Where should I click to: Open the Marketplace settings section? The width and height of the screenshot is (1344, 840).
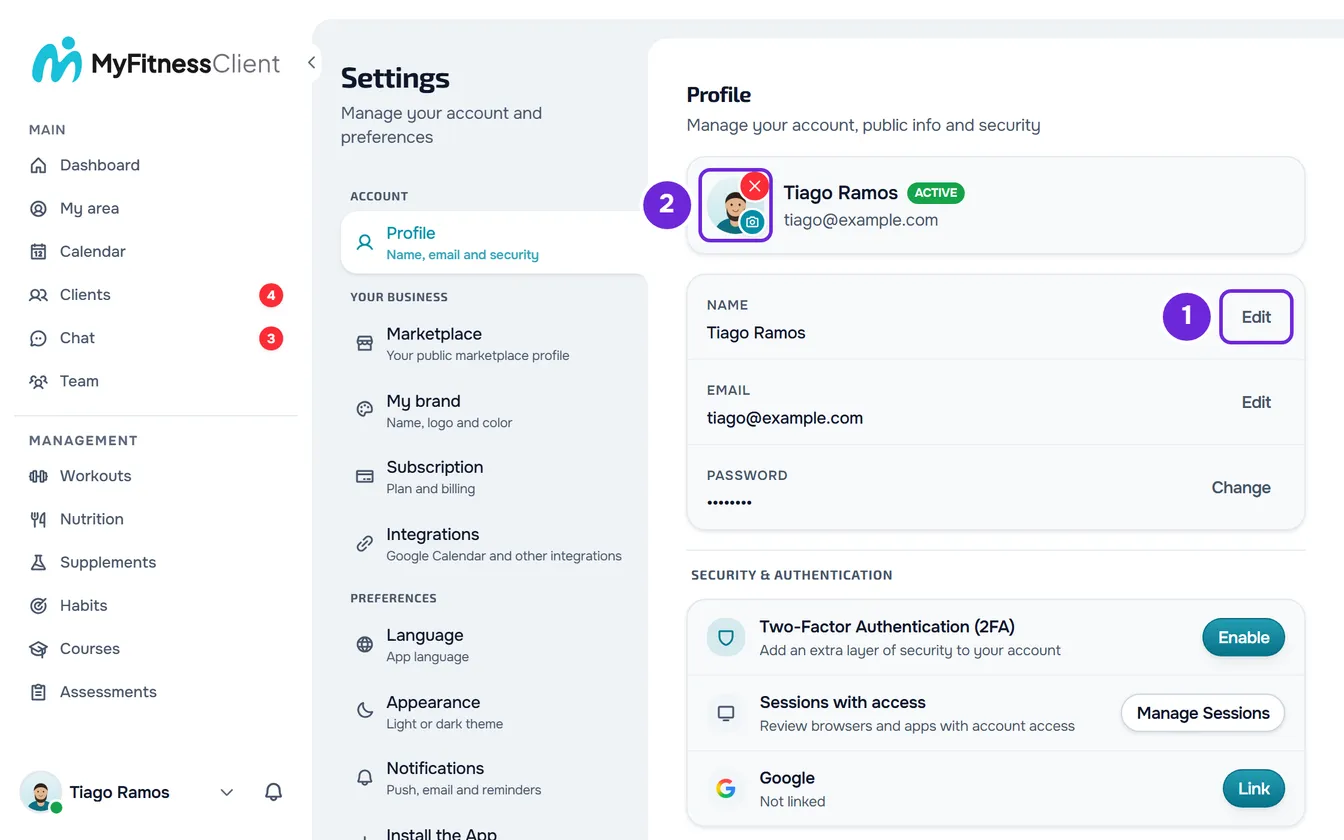(x=493, y=343)
